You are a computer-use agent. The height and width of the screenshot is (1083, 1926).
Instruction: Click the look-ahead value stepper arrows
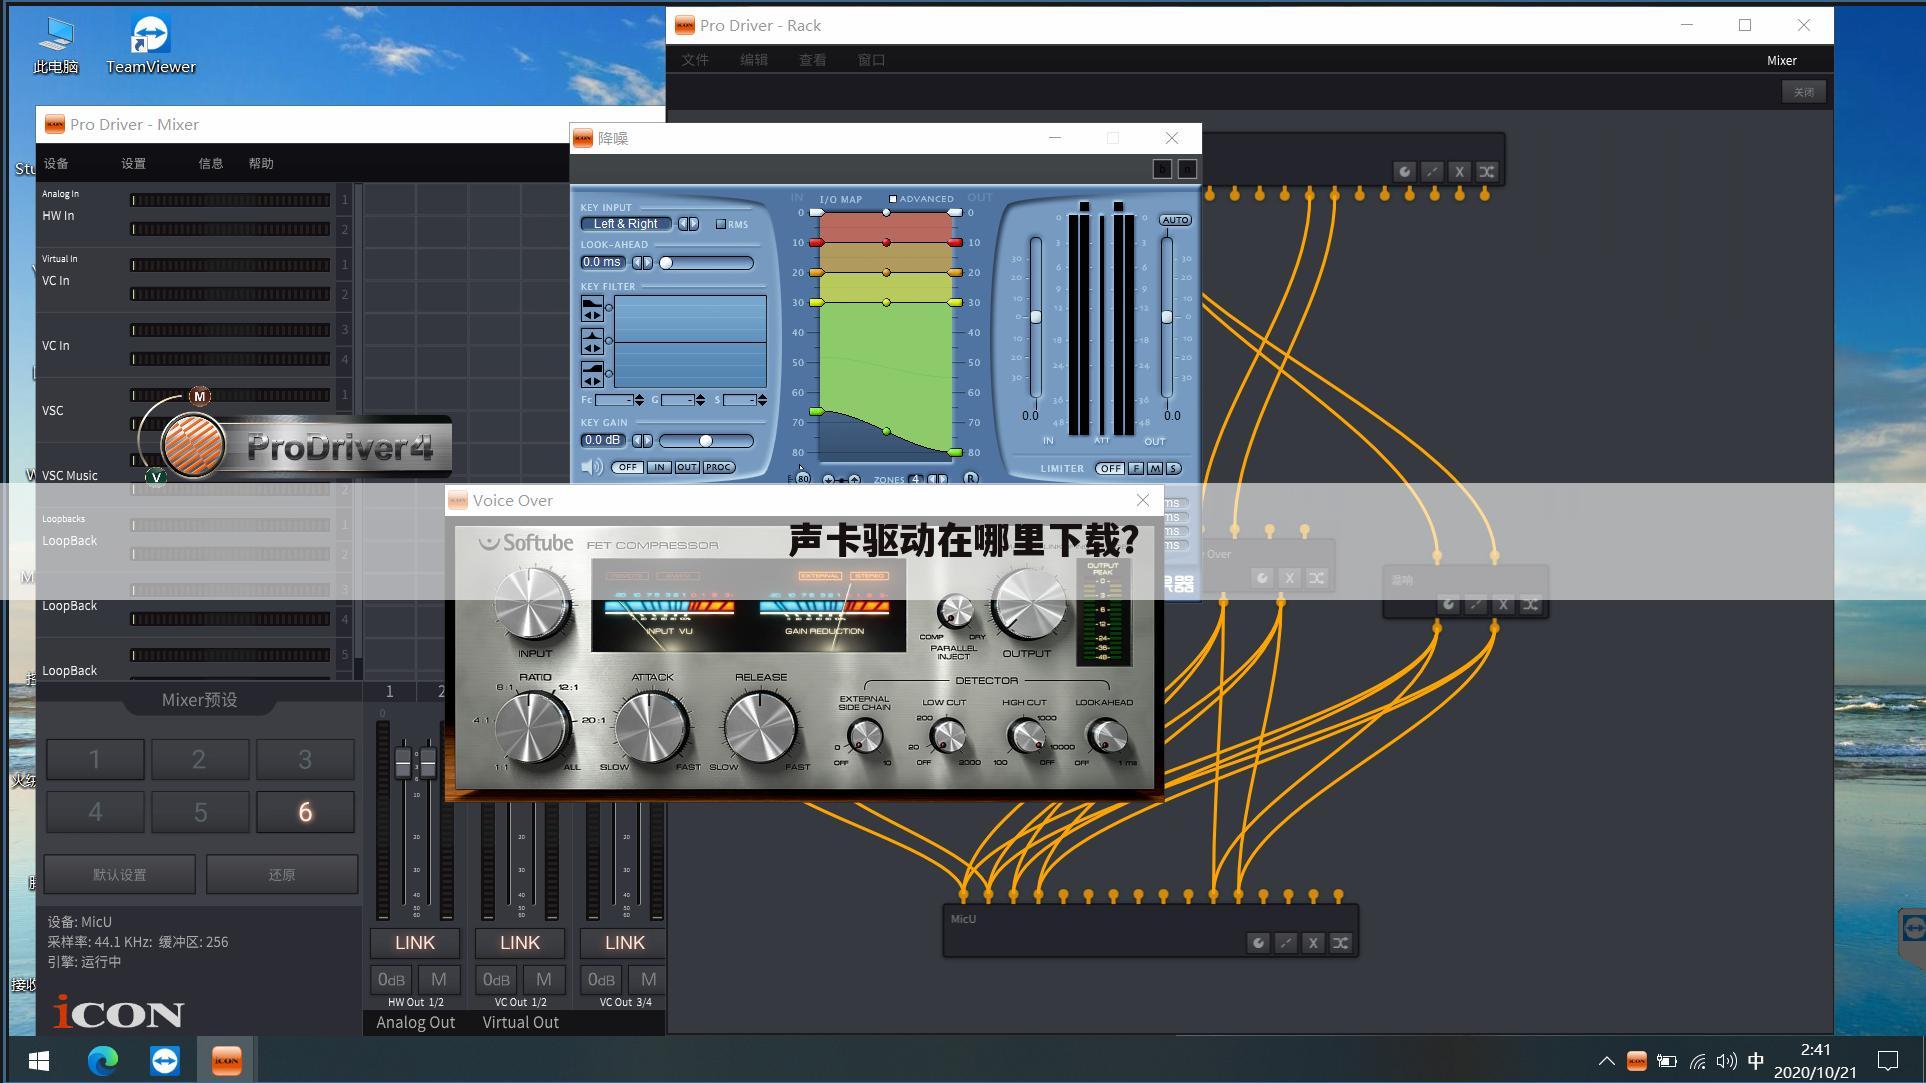[x=642, y=263]
